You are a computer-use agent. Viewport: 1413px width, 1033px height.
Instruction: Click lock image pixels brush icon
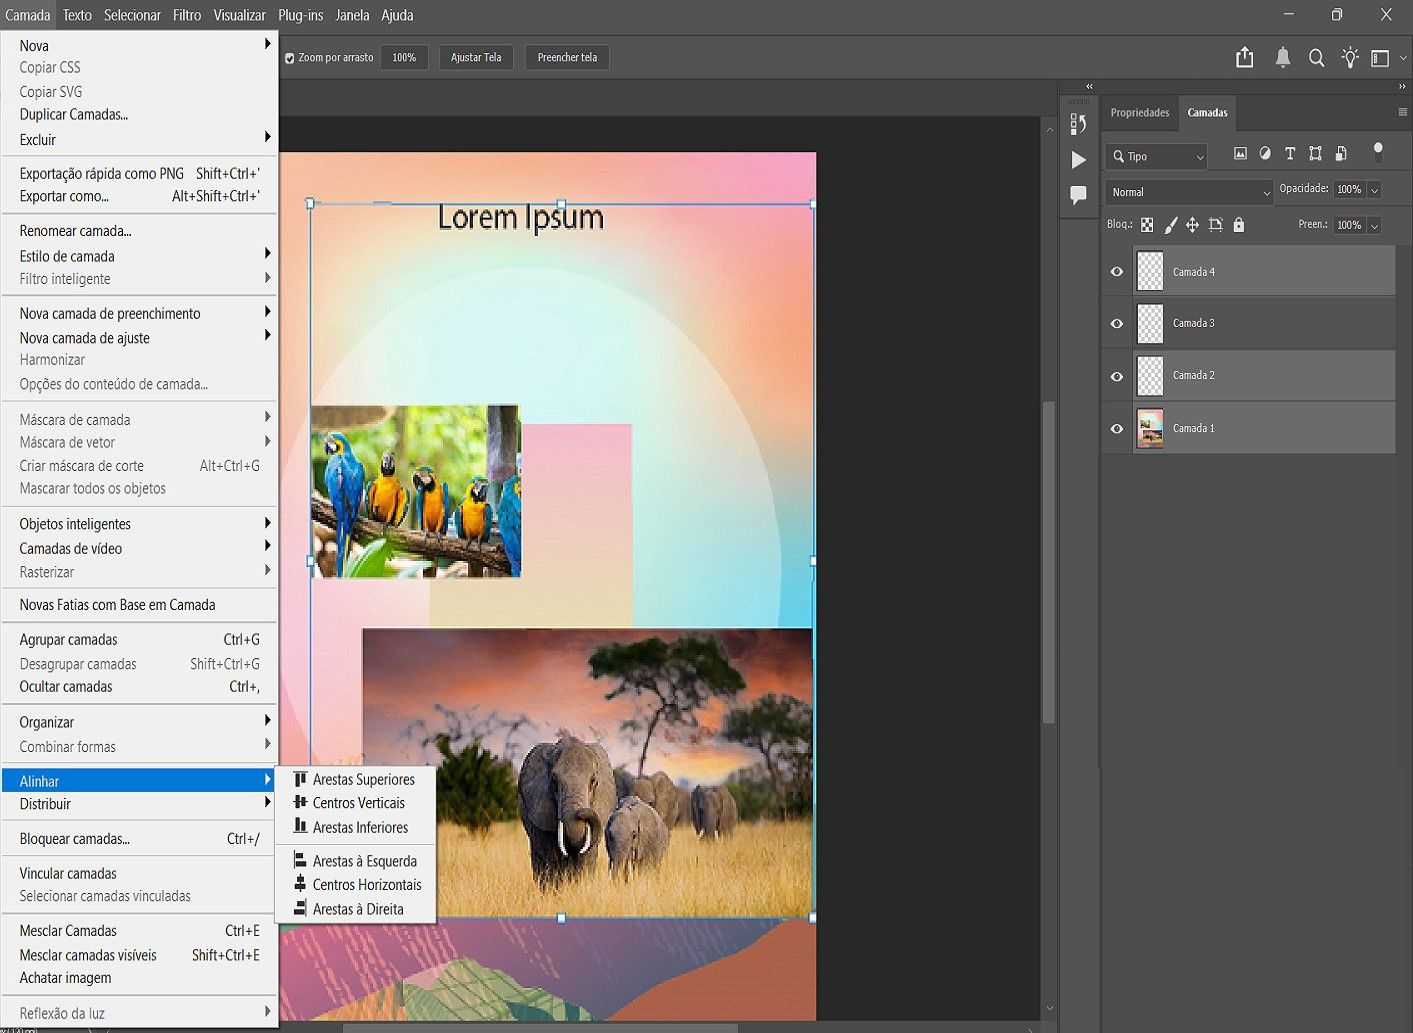1170,225
